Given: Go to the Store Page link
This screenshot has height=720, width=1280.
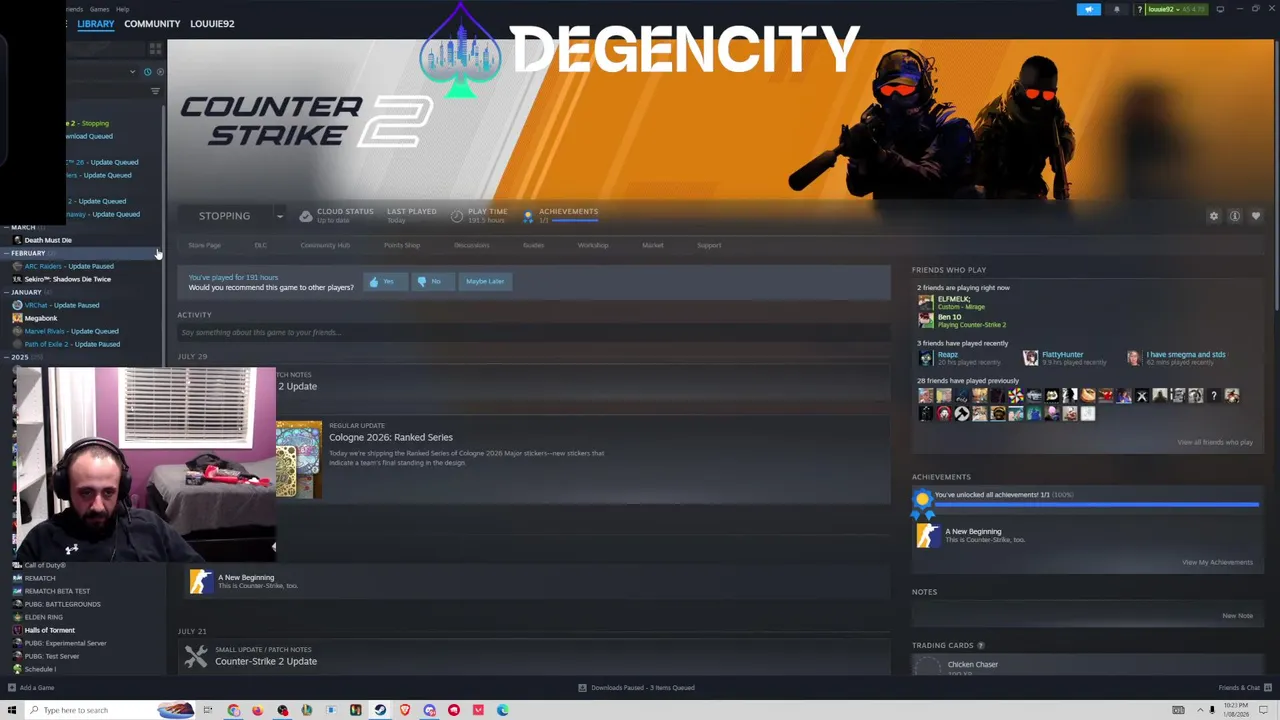Looking at the screenshot, I should pyautogui.click(x=204, y=245).
